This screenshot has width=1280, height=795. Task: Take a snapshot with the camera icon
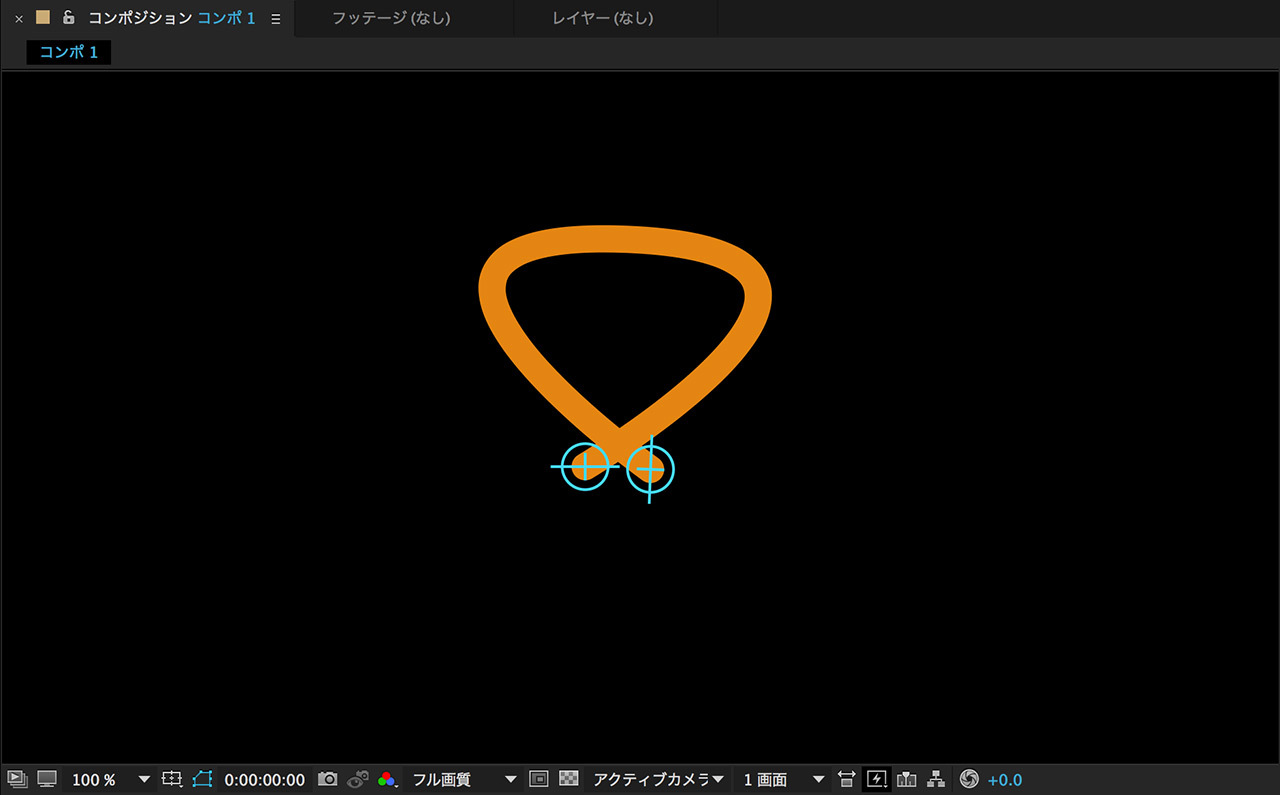tap(327, 779)
